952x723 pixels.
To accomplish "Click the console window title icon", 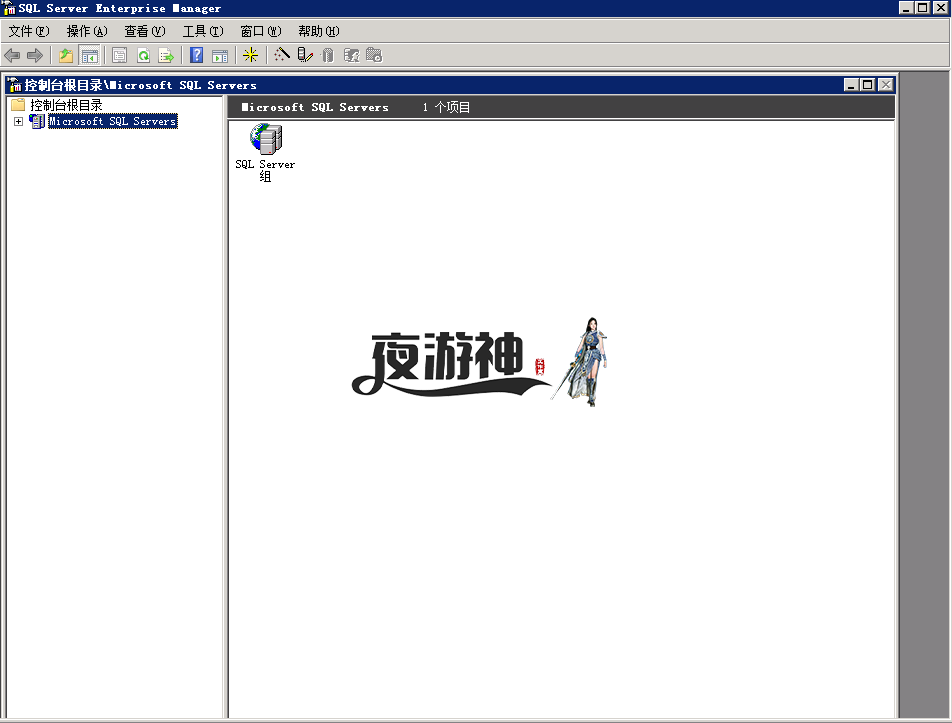I will point(15,84).
